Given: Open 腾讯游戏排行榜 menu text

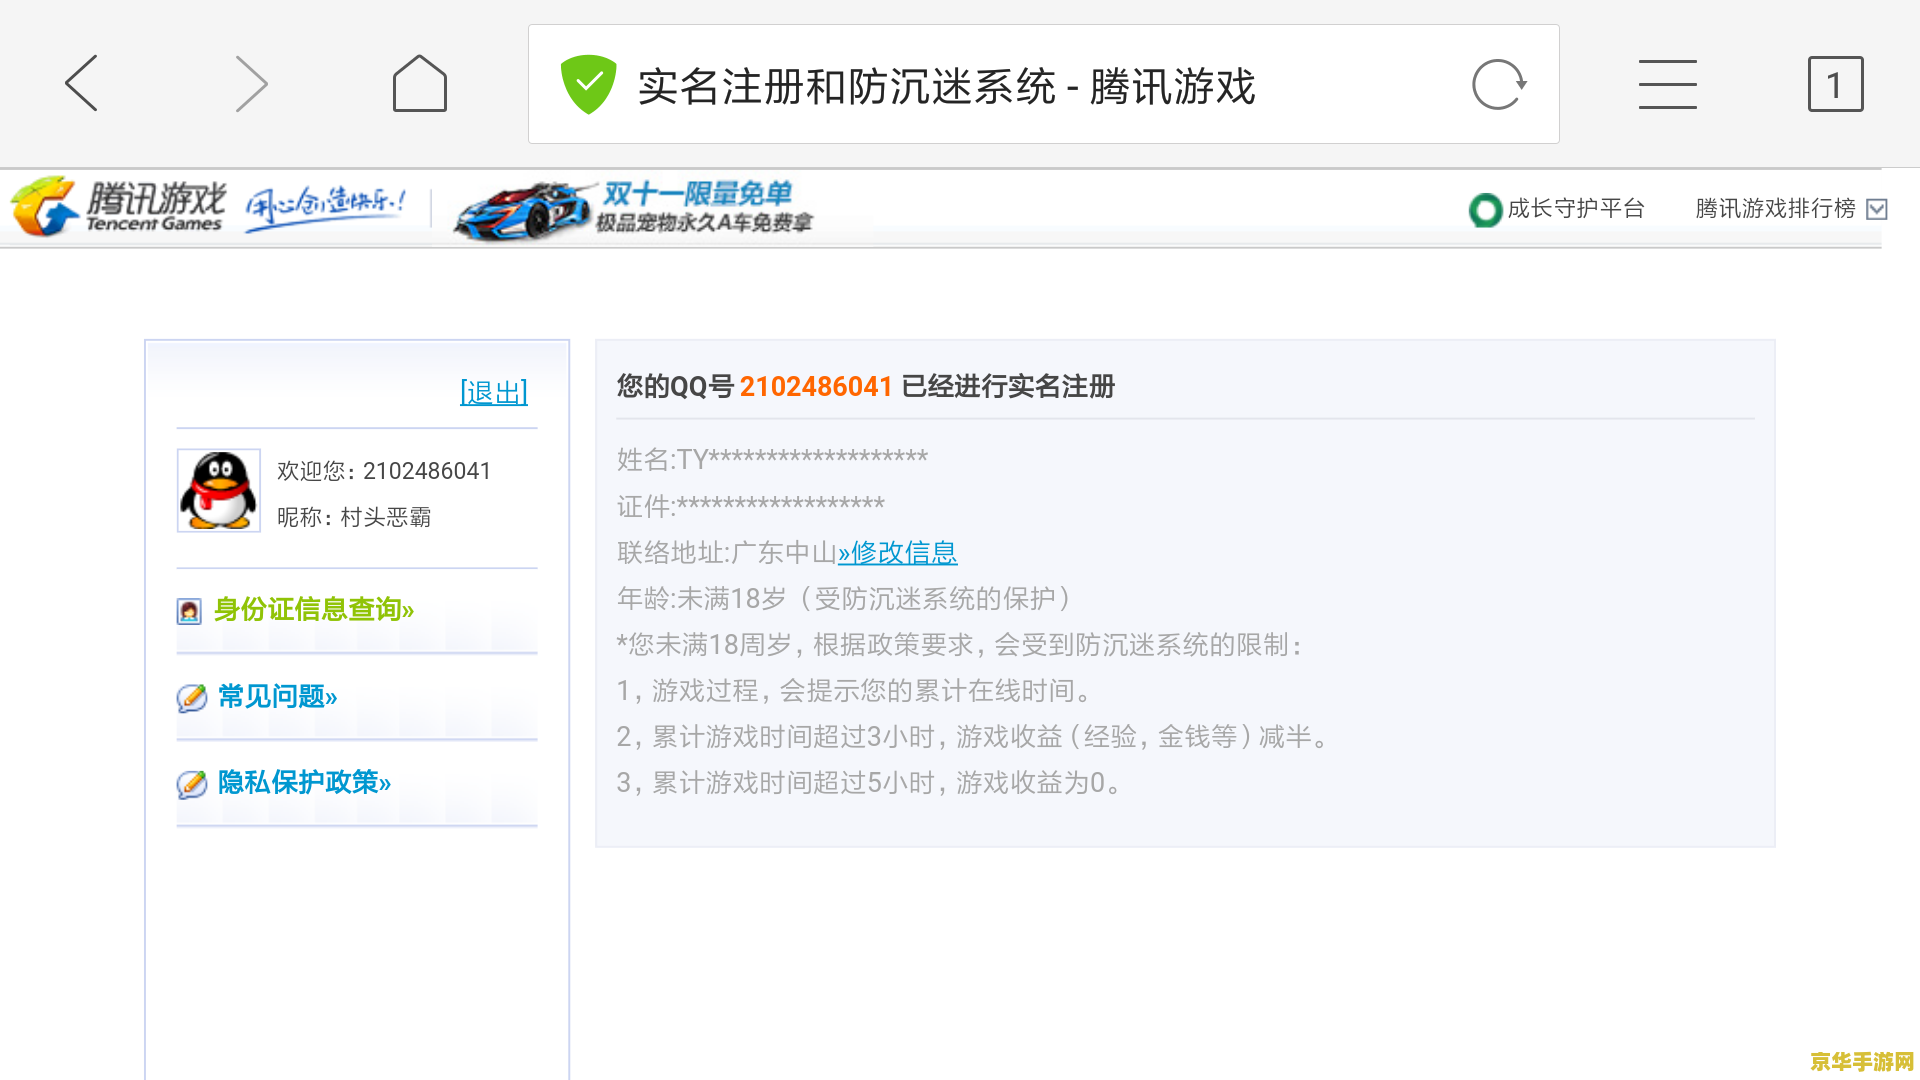Looking at the screenshot, I should pyautogui.click(x=1775, y=208).
